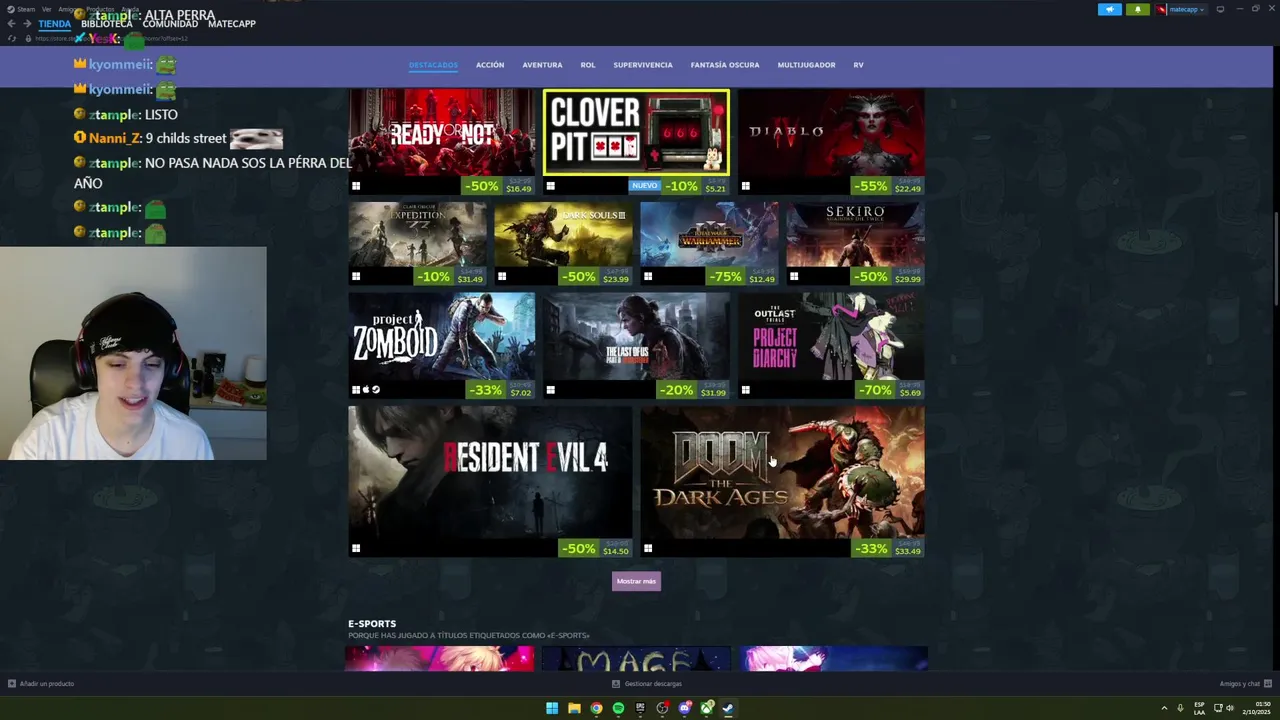This screenshot has height=720, width=1280.
Task: Open OBS Studio from the taskbar
Action: coord(662,708)
